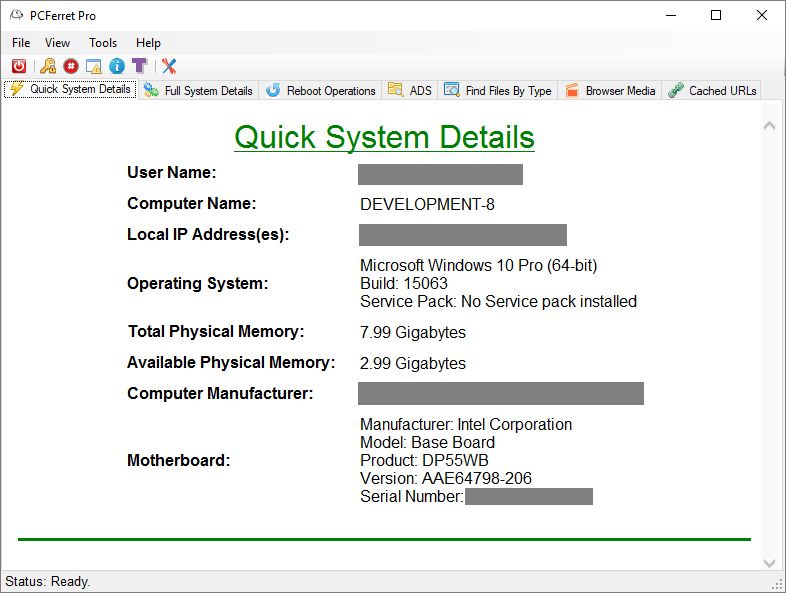Click the red hash symbol toolbar icon
This screenshot has width=786, height=593.
(71, 66)
